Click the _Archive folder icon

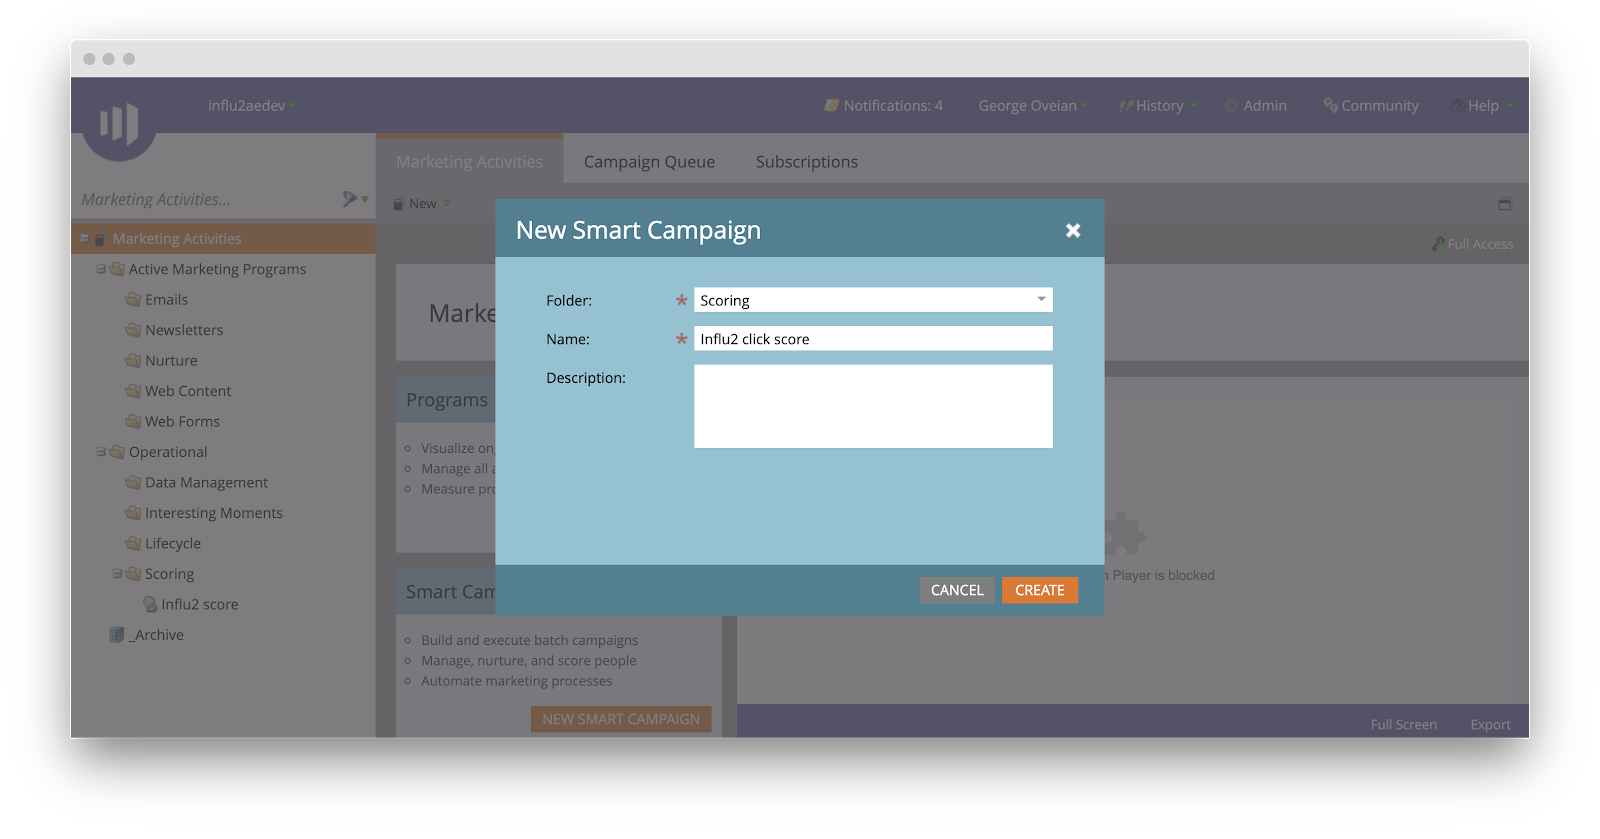(x=117, y=635)
